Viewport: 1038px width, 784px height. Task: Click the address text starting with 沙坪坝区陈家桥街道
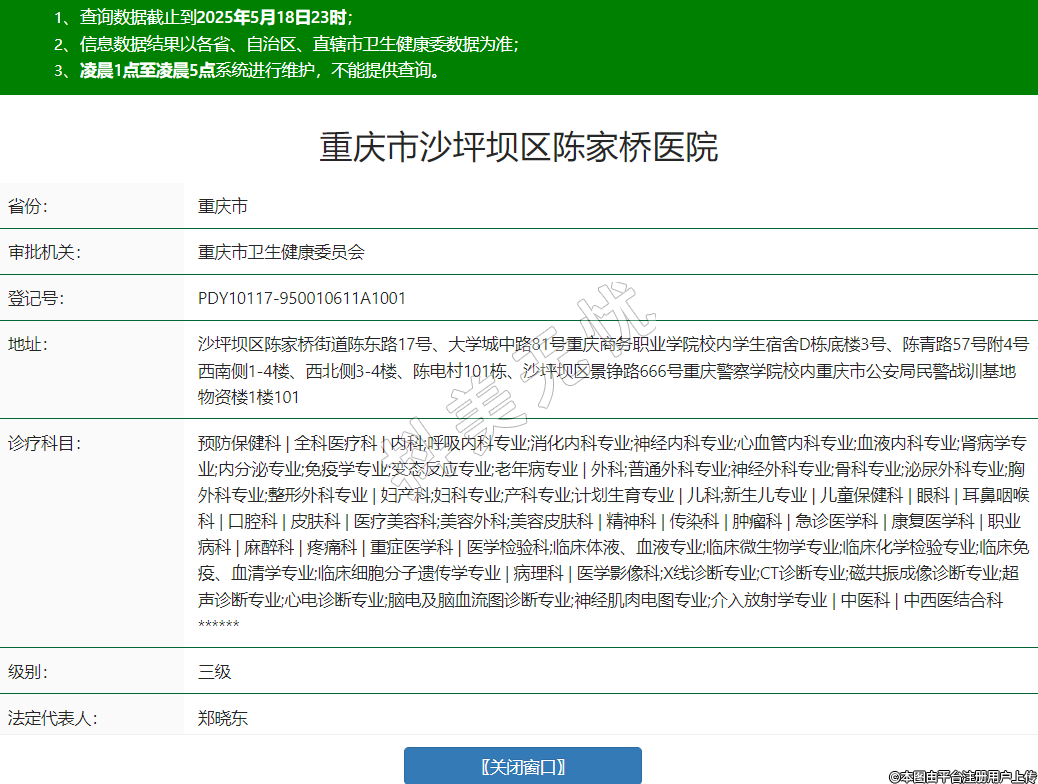(x=612, y=370)
